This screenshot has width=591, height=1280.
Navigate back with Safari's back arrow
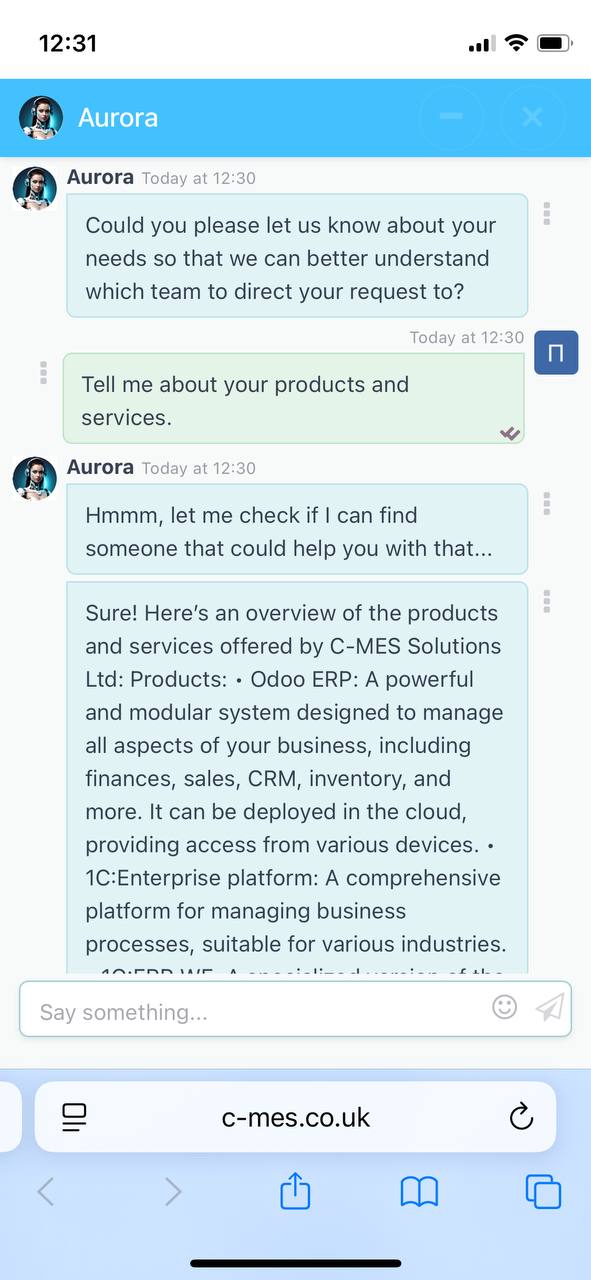pos(47,1191)
